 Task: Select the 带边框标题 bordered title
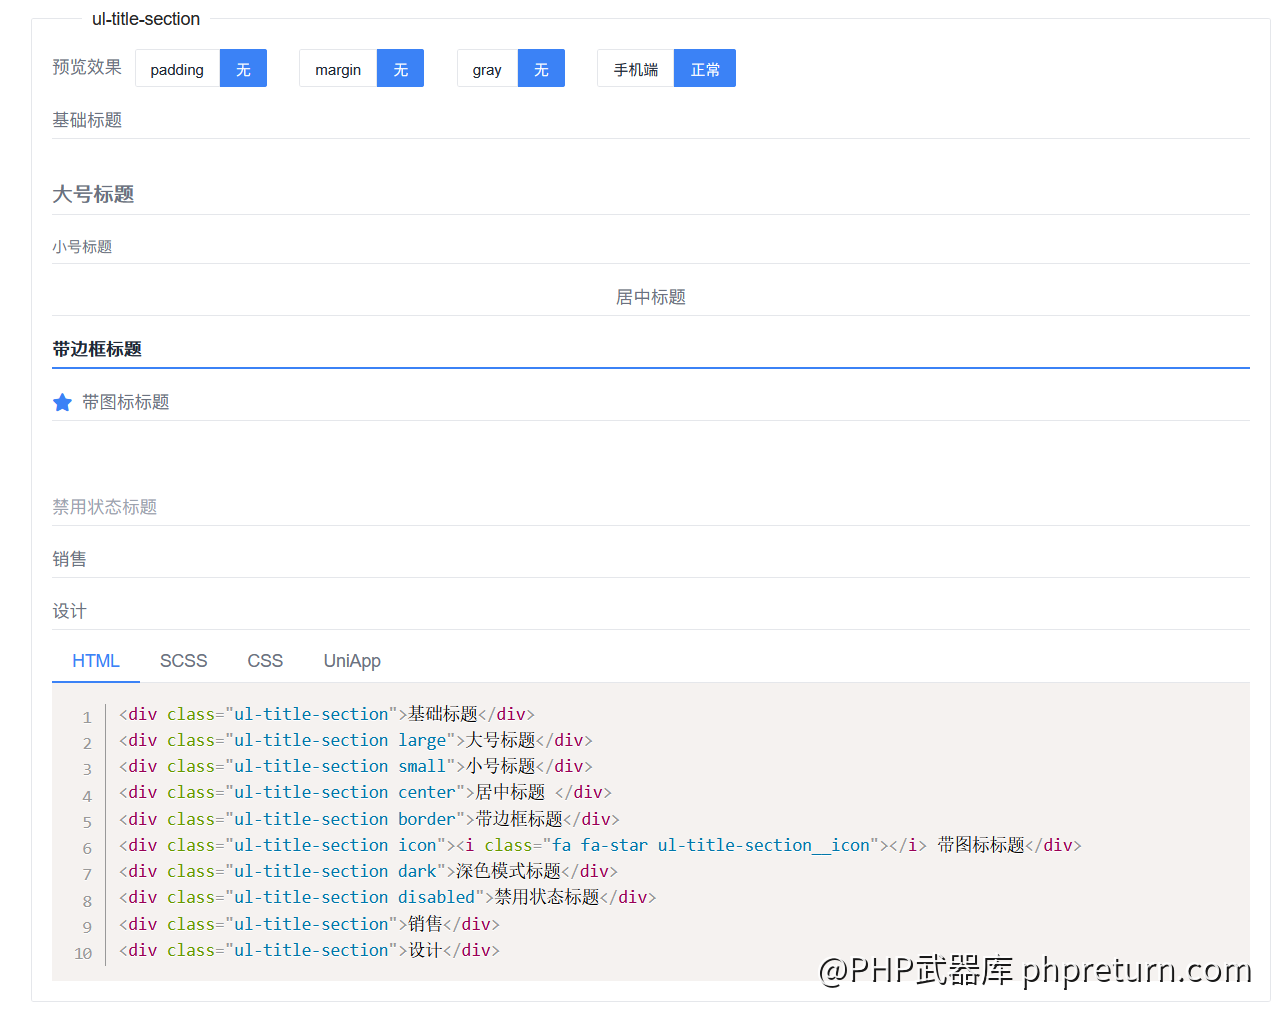tap(97, 349)
